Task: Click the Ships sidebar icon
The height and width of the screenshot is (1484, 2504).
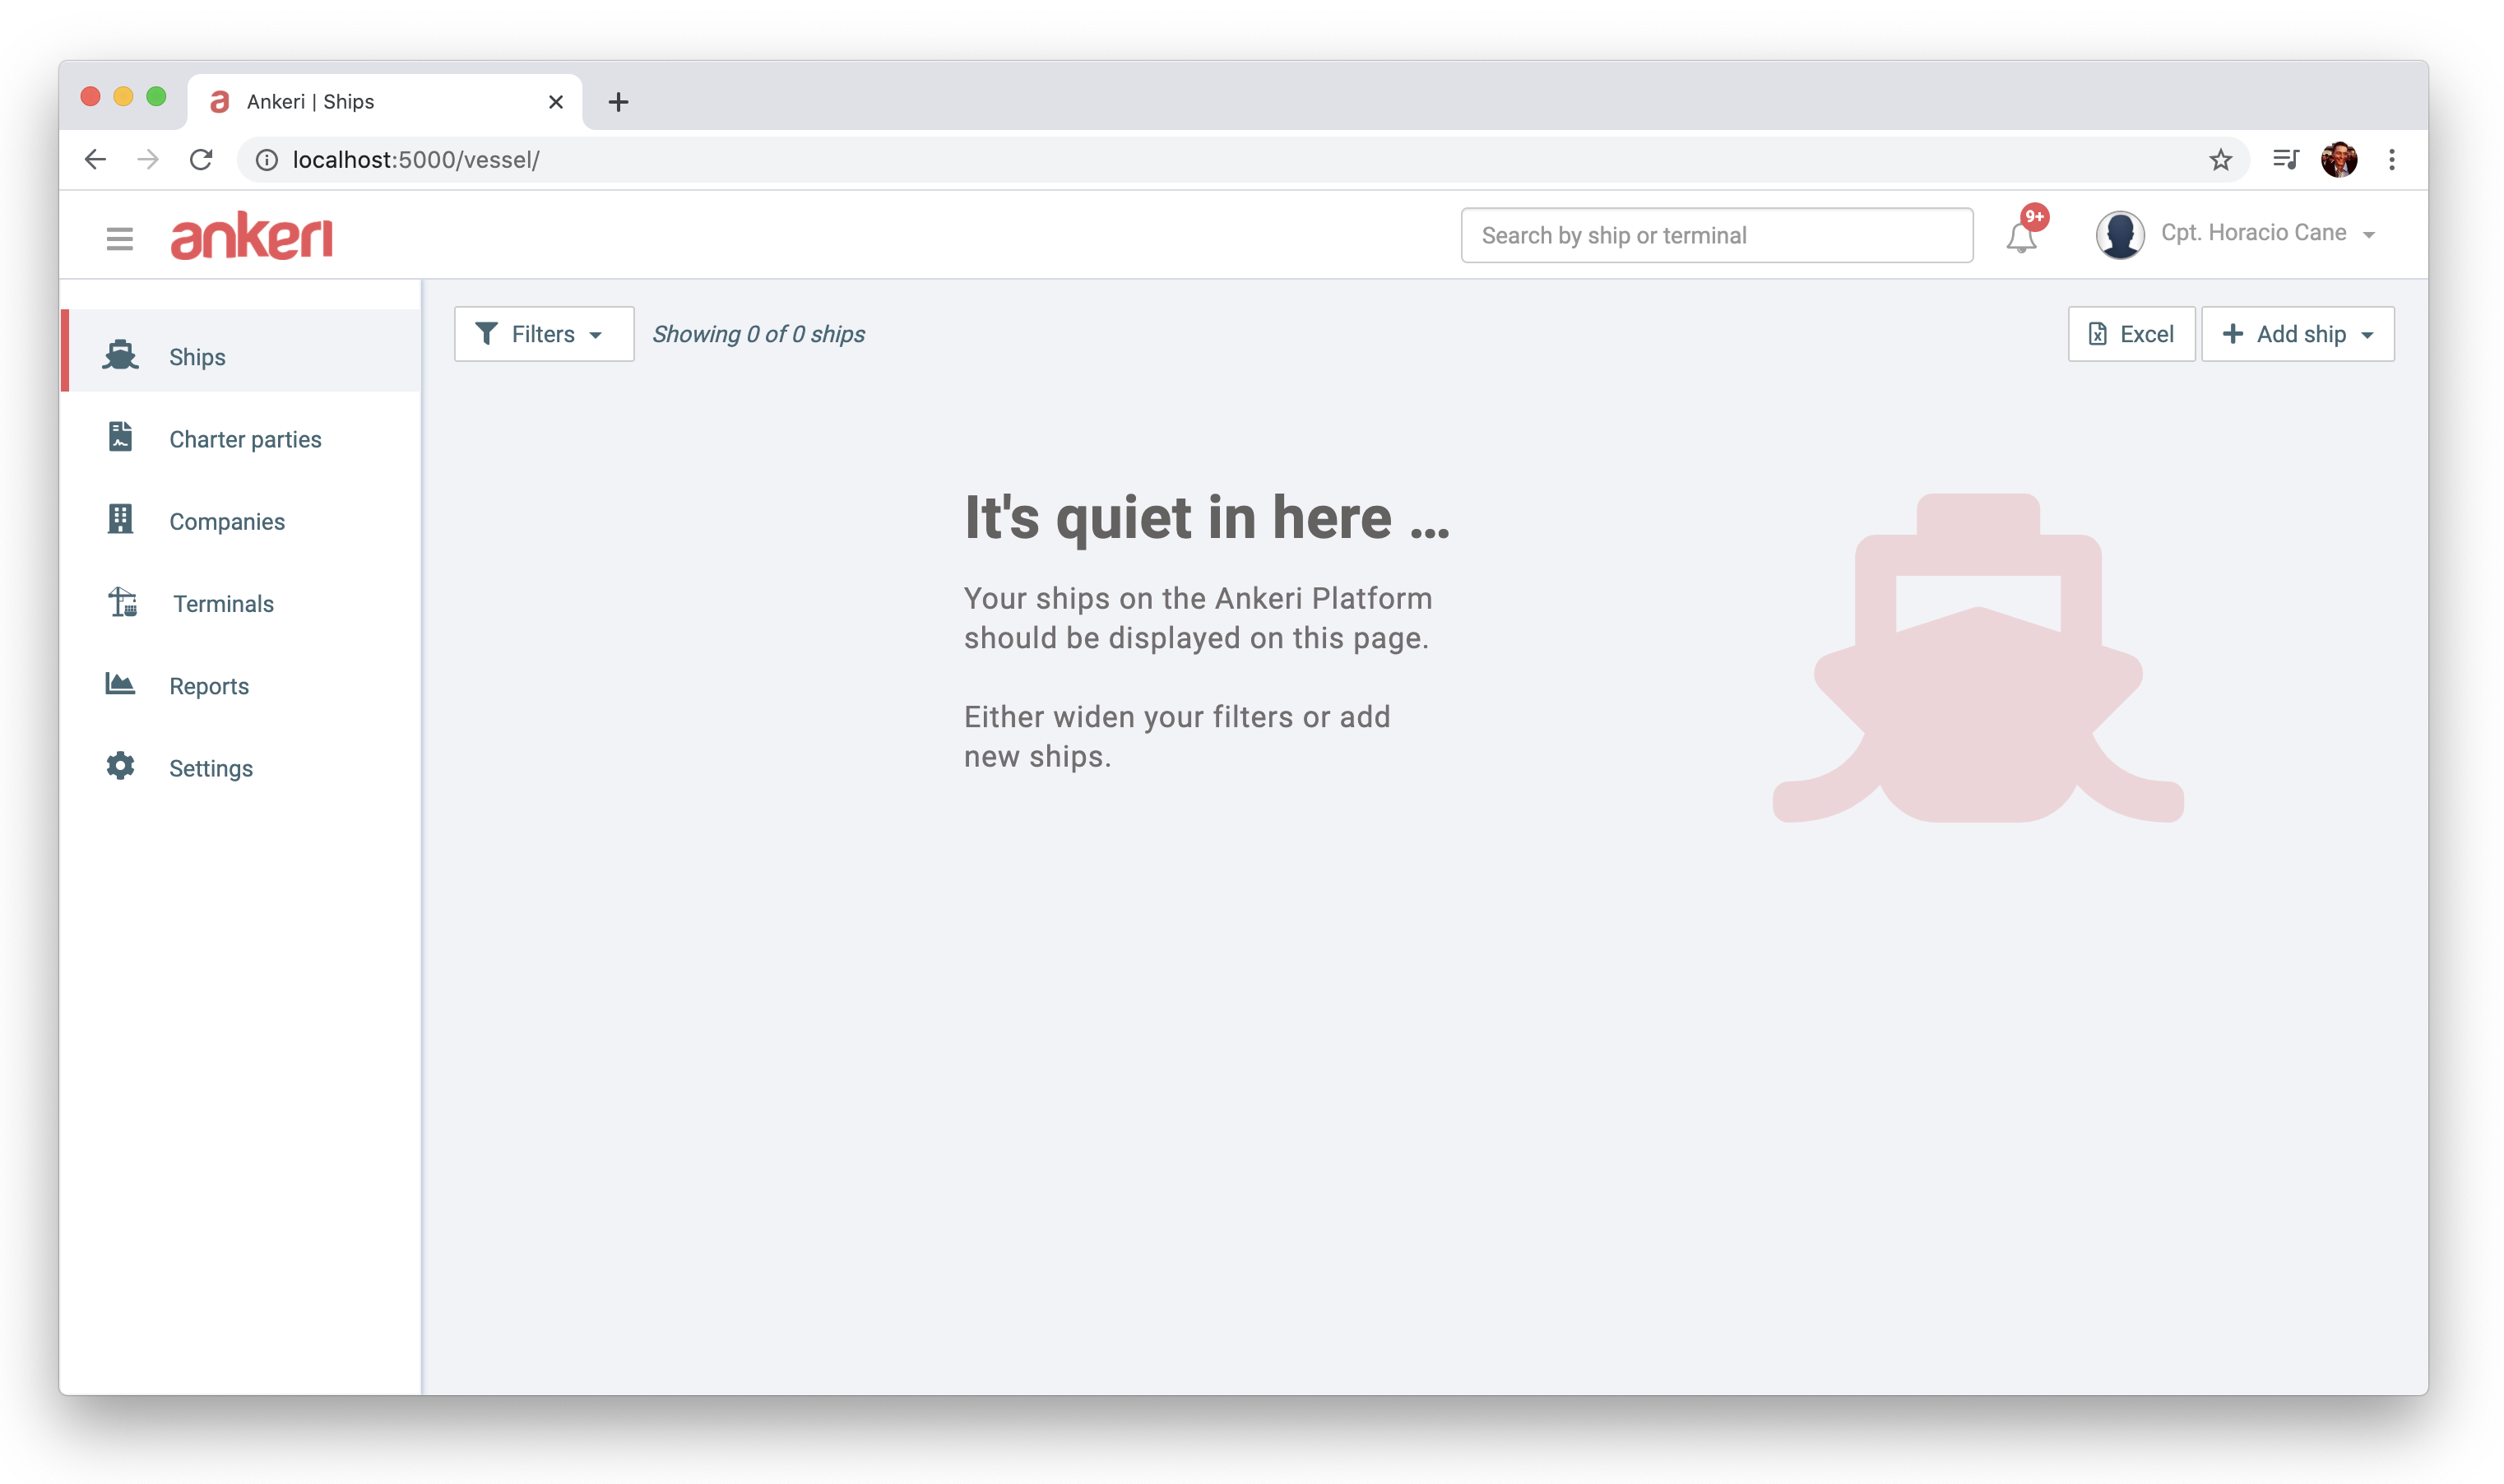Action: click(x=120, y=355)
